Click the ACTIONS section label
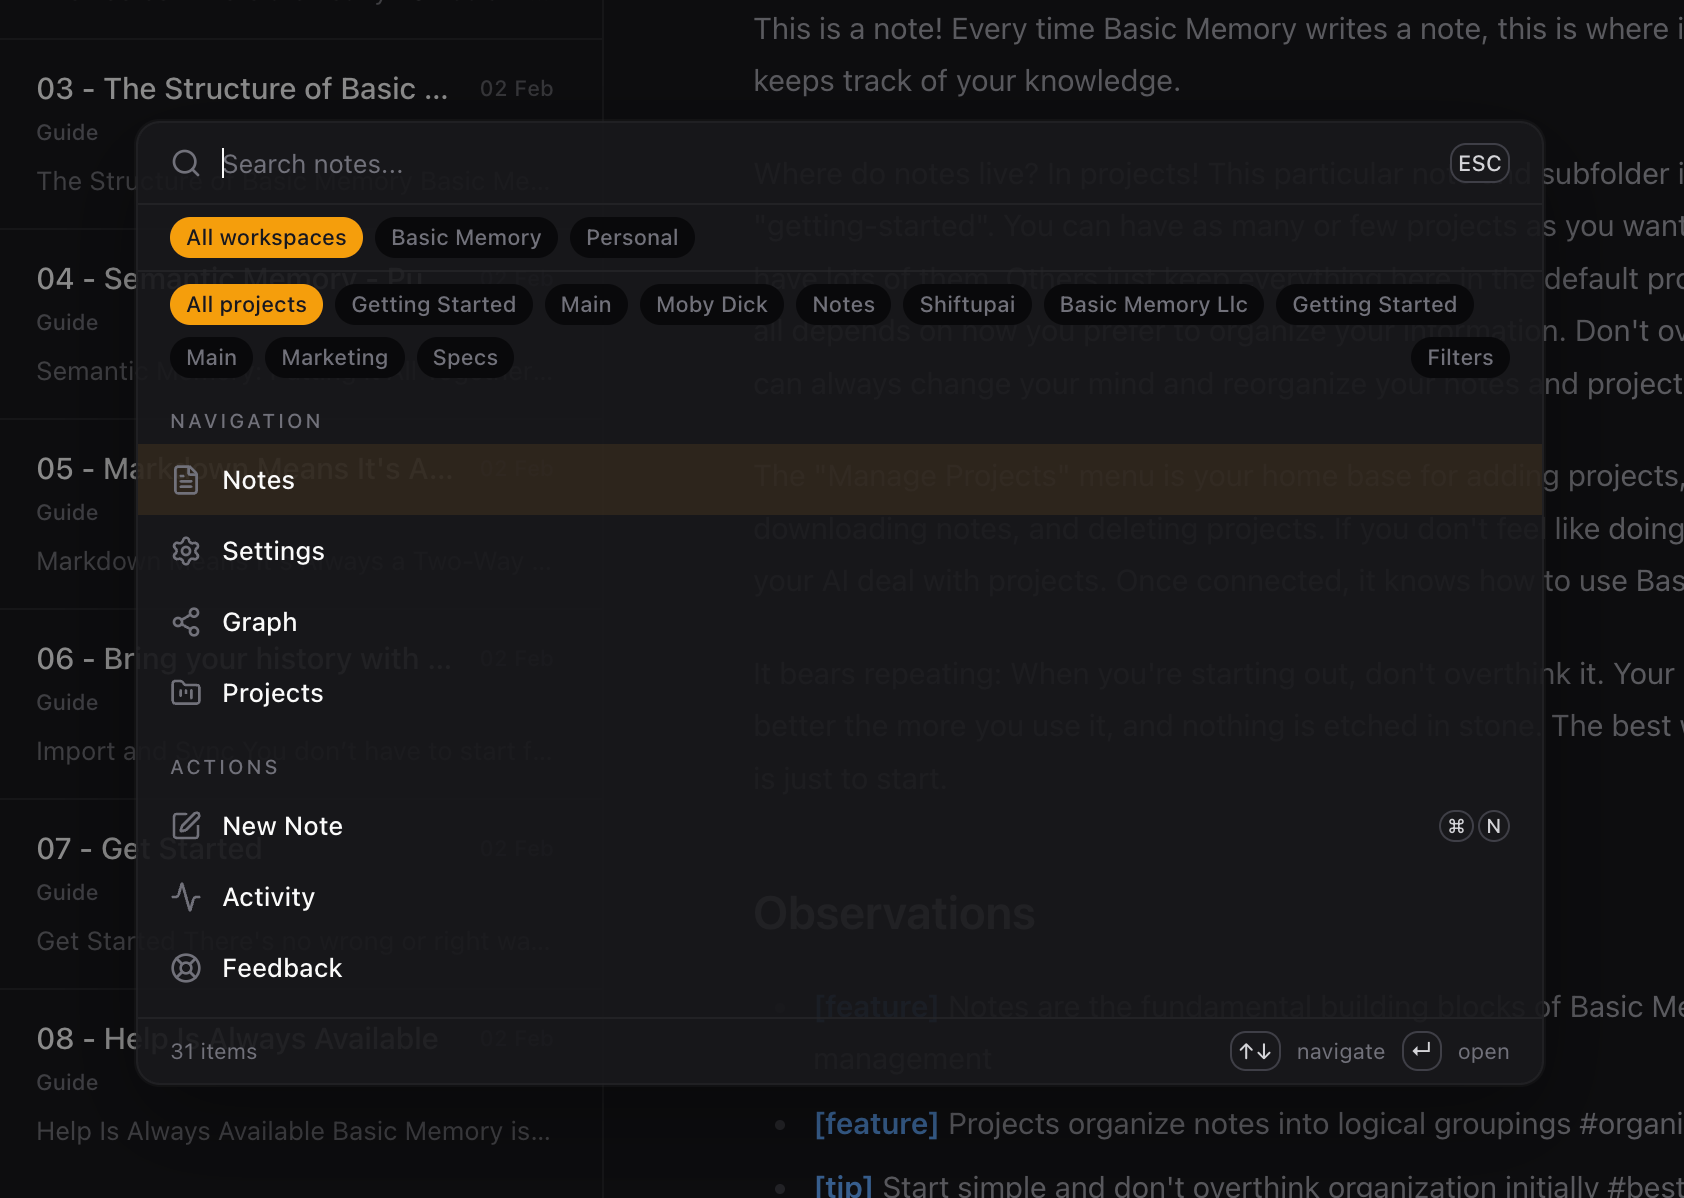Screen dimensions: 1684x1198 coord(224,767)
